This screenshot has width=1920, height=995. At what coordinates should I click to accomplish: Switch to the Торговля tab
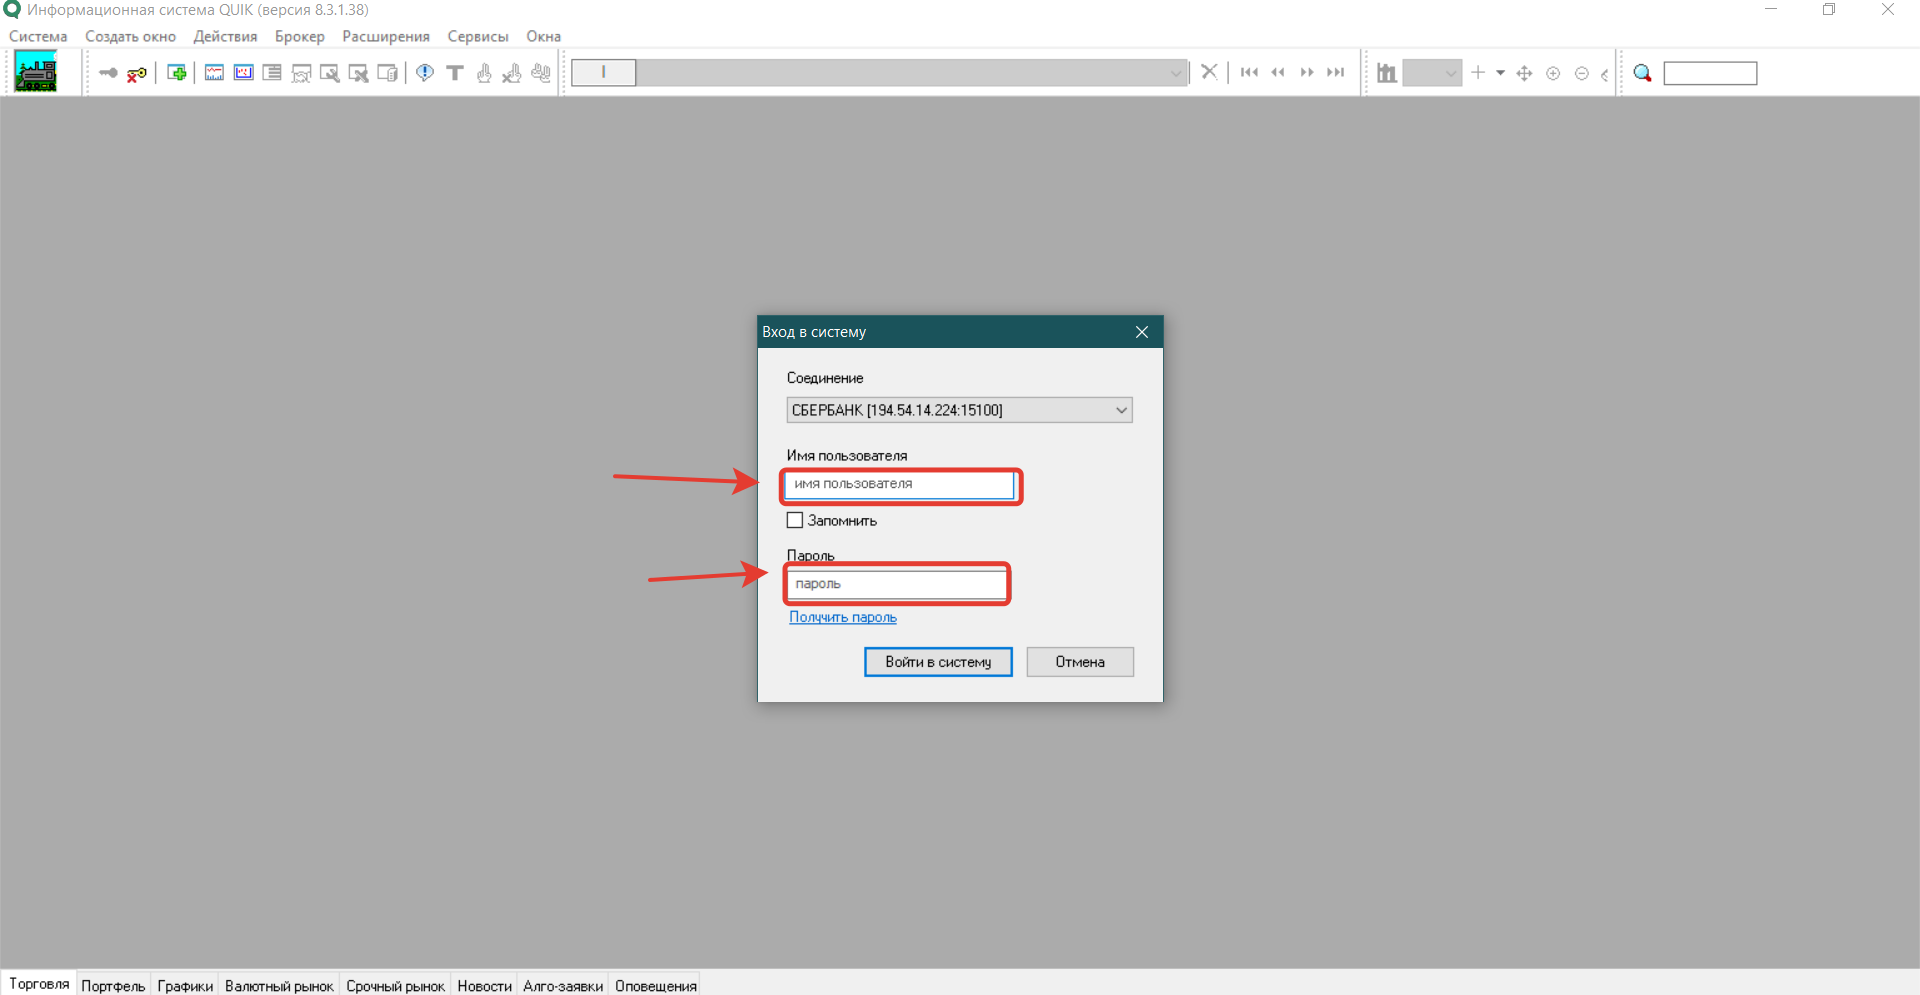tap(39, 984)
